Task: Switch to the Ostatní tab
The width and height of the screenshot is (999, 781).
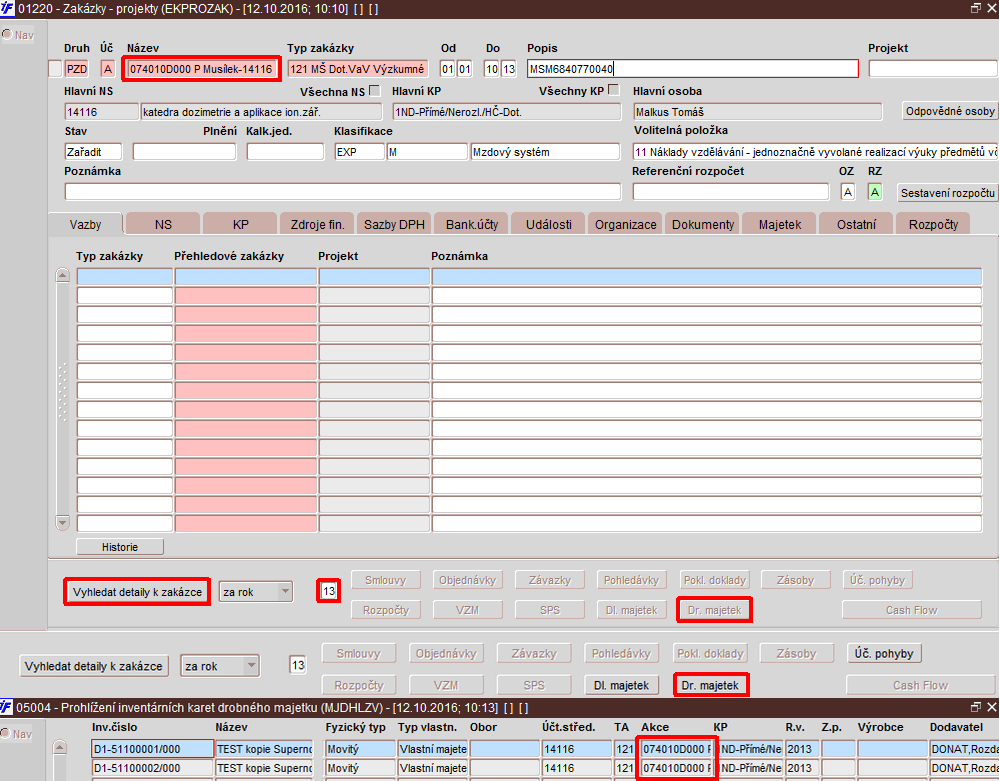Action: [x=856, y=224]
